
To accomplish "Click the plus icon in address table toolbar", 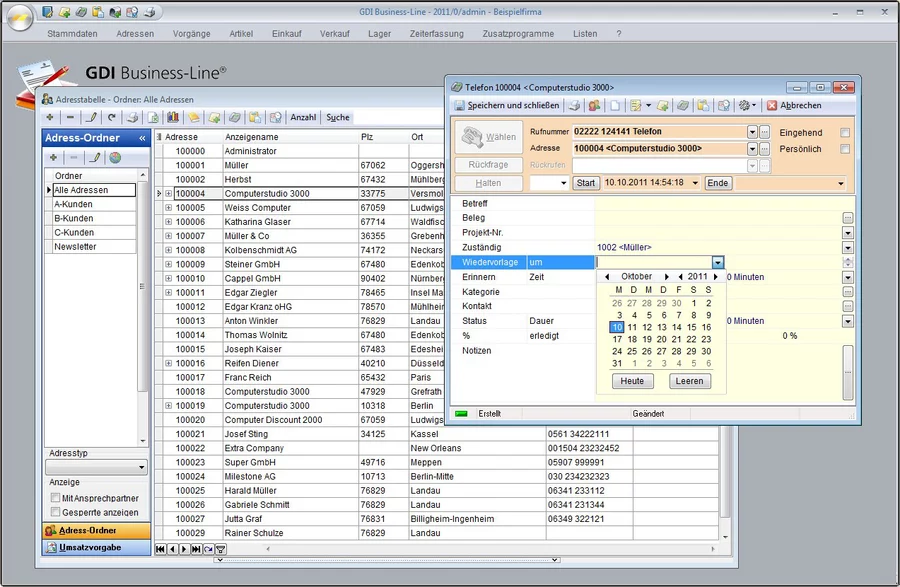I will tap(49, 117).
